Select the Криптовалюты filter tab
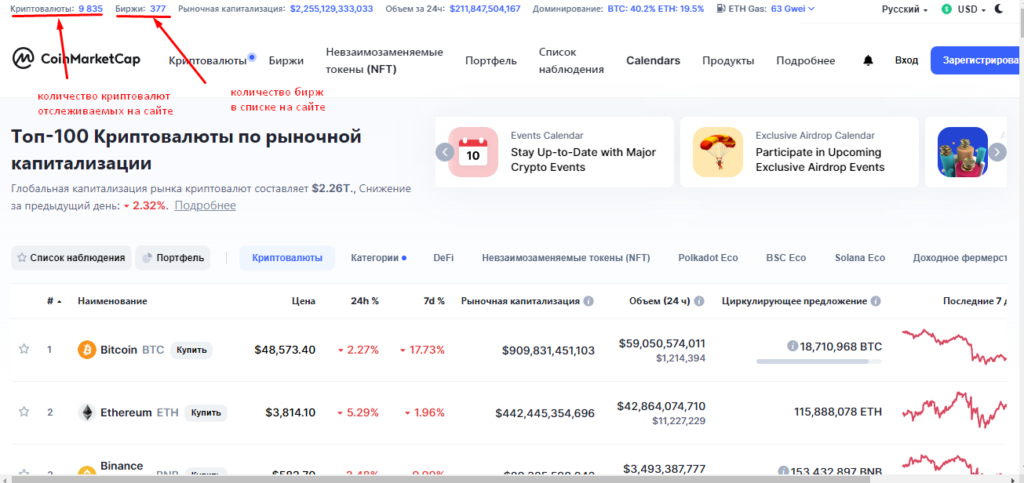This screenshot has width=1024, height=483. 287,258
